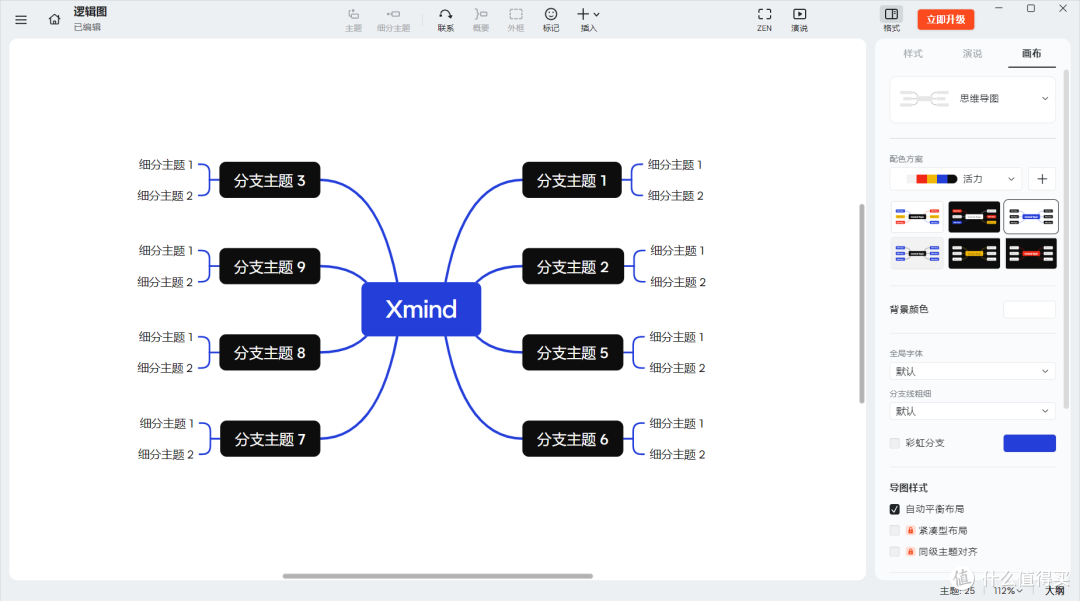The height and width of the screenshot is (601, 1080).
Task: Start 演说 presentation mode
Action: pyautogui.click(x=799, y=15)
